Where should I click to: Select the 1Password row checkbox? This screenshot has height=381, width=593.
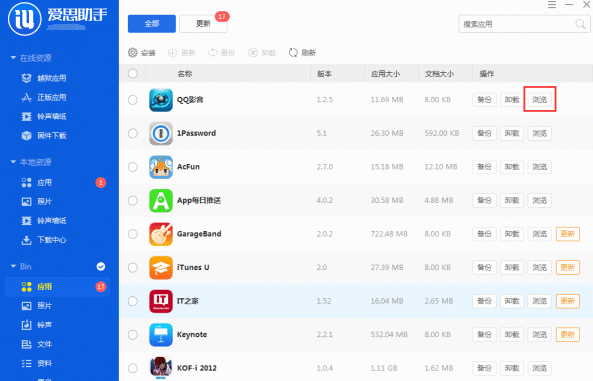tap(133, 133)
